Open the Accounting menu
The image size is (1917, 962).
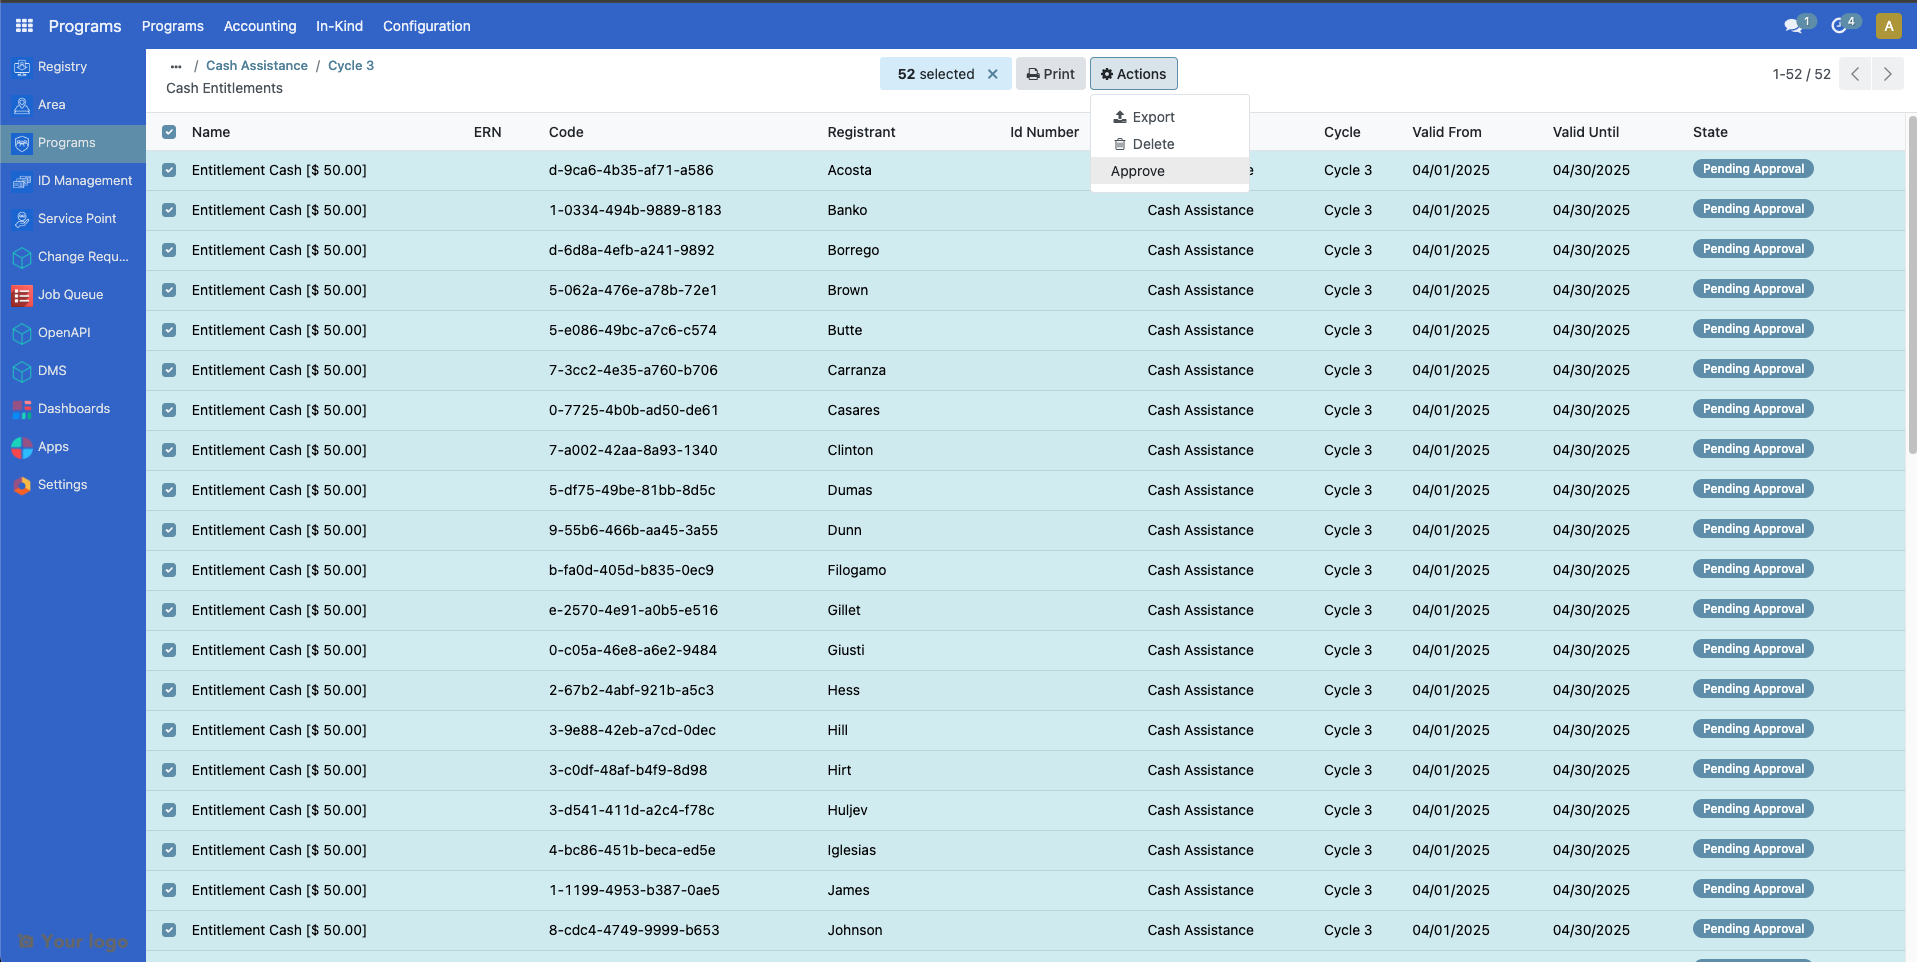(x=260, y=26)
